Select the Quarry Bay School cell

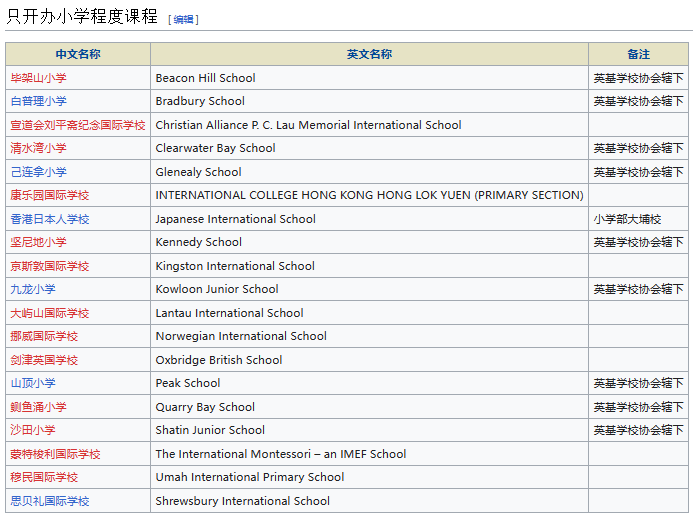coord(369,407)
